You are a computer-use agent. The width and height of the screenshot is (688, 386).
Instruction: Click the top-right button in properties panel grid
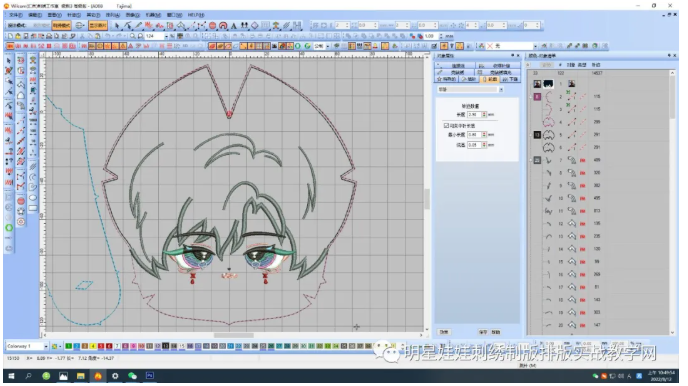pyautogui.click(x=498, y=66)
